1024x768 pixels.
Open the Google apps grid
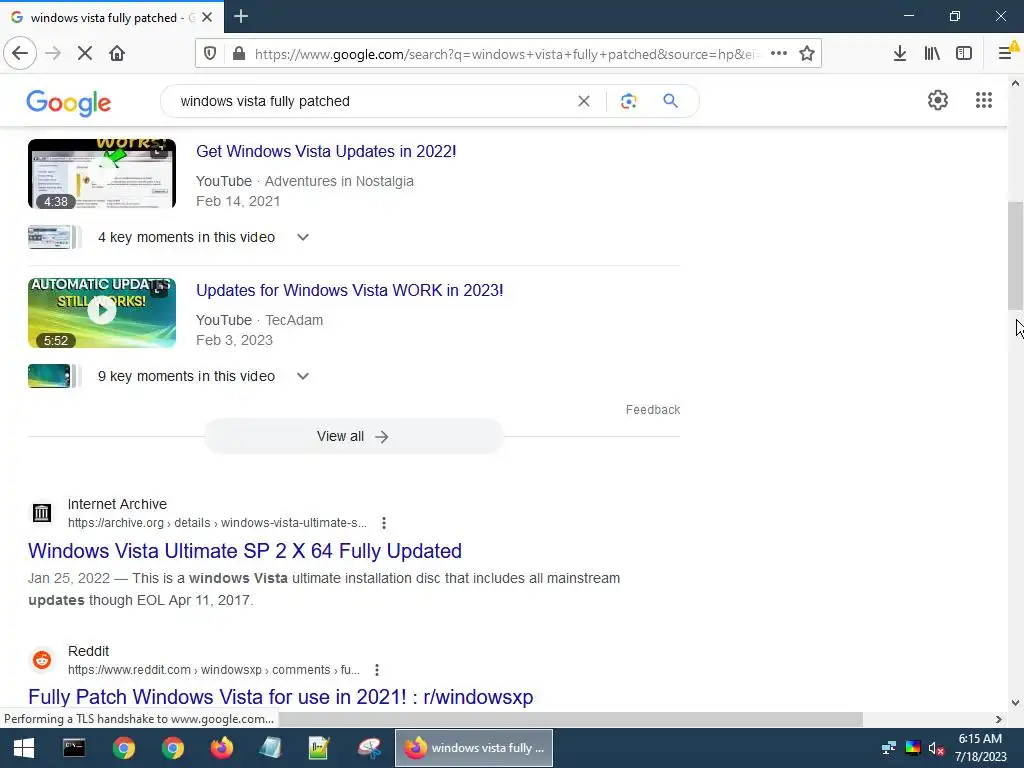(x=984, y=100)
